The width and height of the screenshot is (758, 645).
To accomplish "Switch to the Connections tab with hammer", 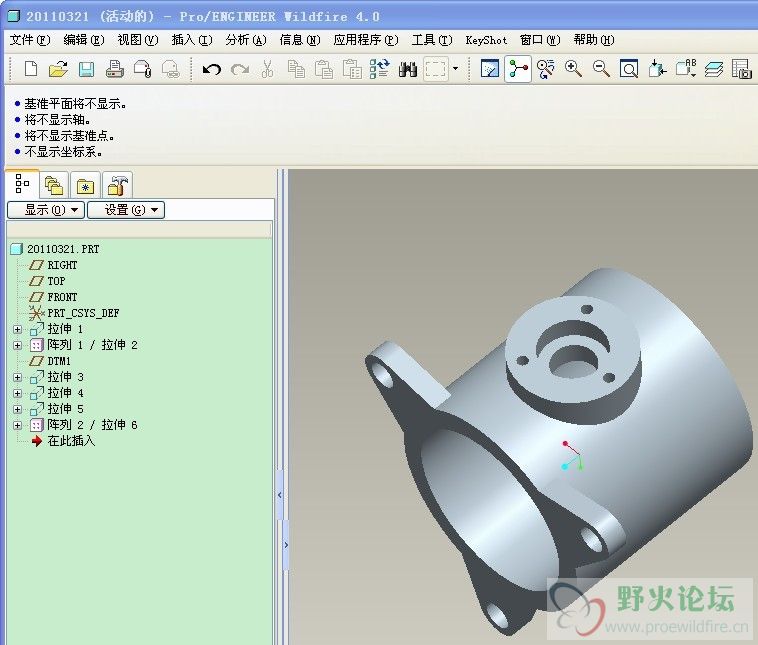I will click(x=117, y=186).
